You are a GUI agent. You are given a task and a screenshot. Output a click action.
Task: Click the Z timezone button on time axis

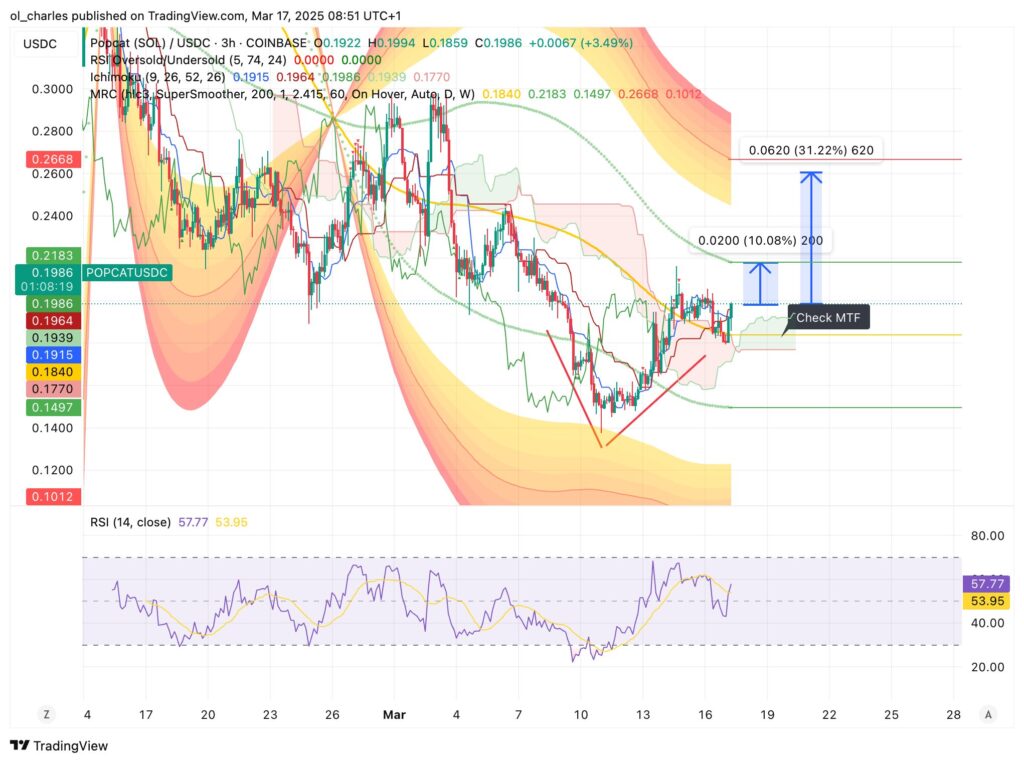click(46, 714)
